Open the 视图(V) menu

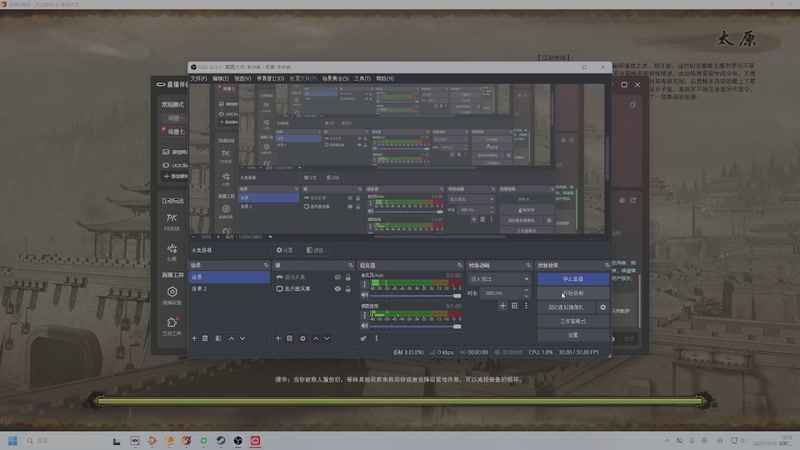(x=242, y=79)
